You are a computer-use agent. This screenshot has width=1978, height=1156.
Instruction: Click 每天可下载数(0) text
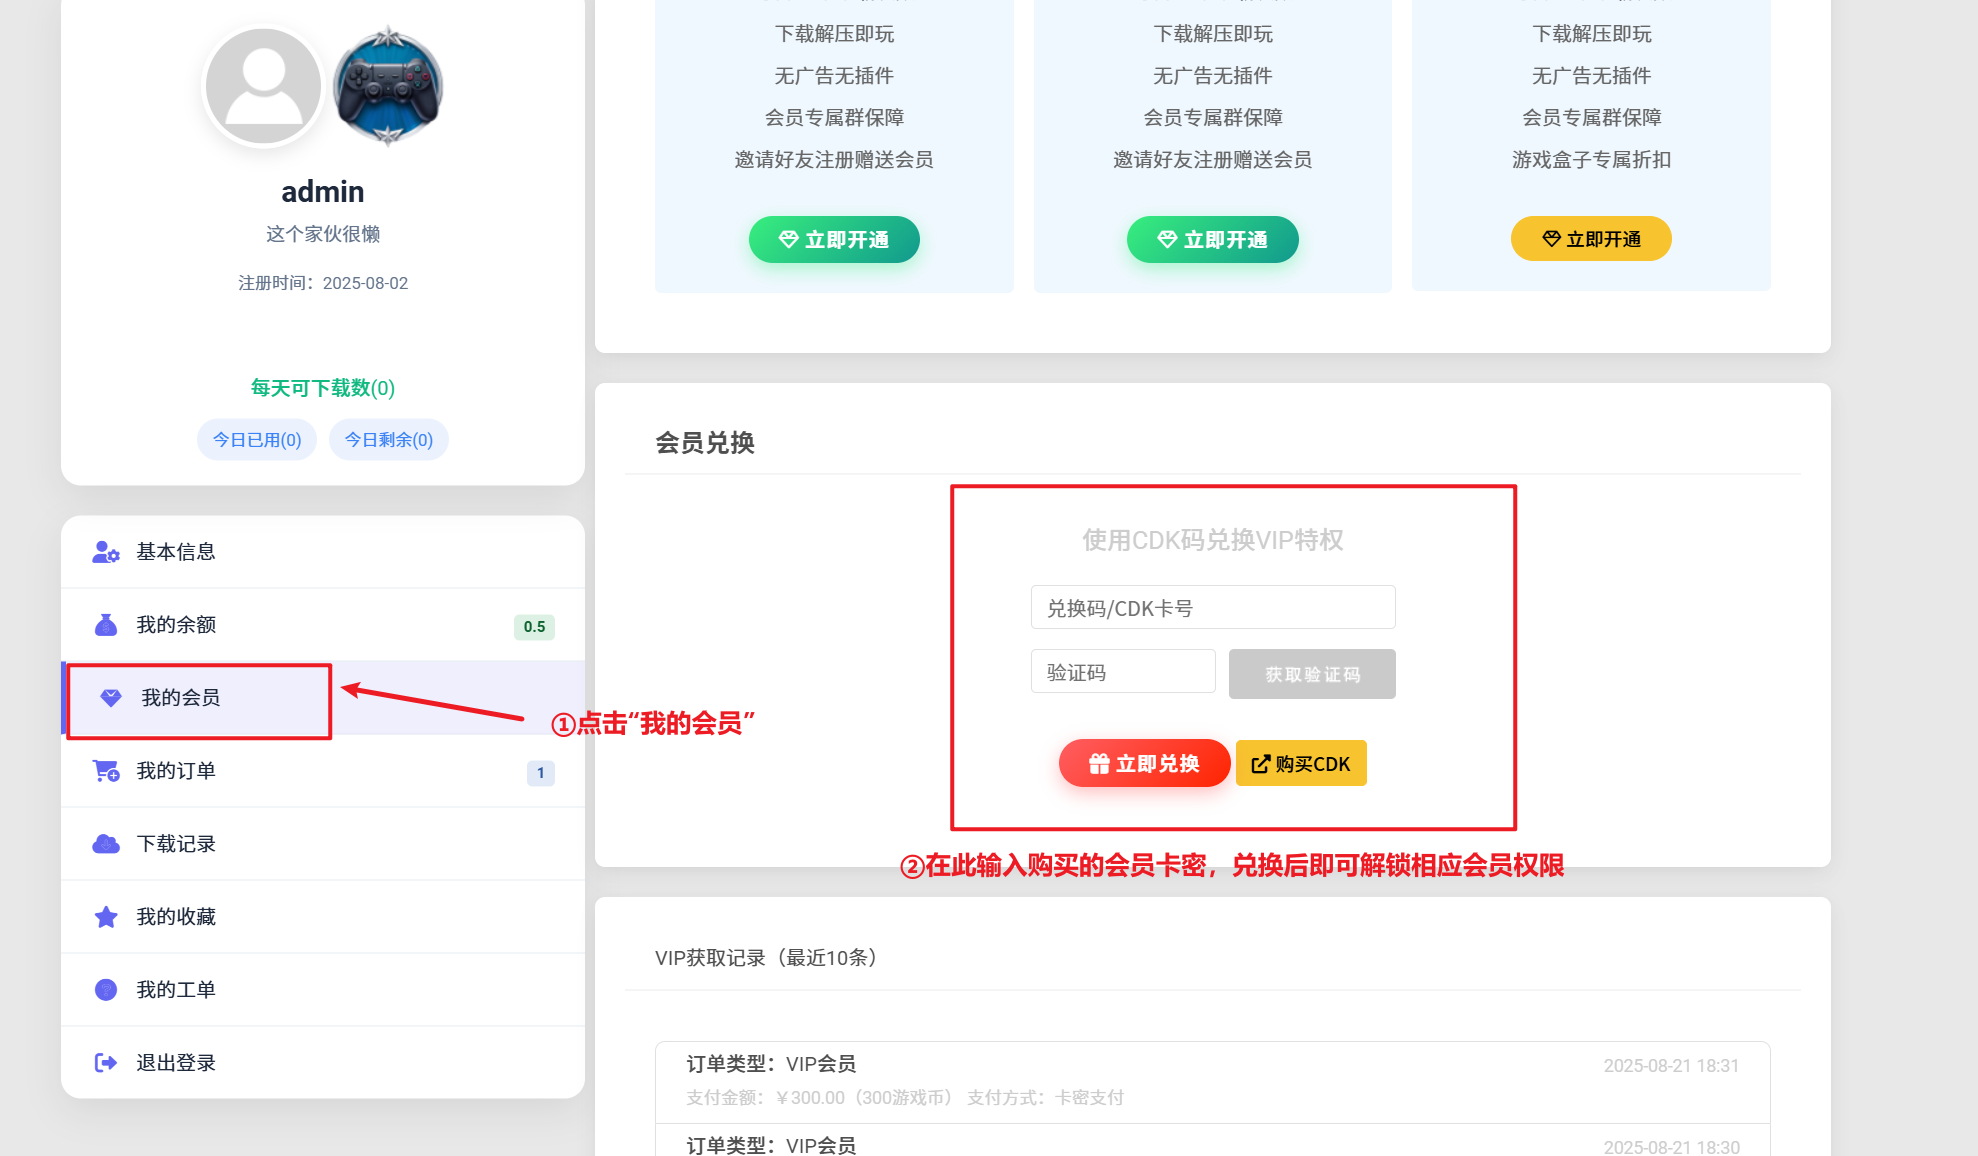click(323, 388)
